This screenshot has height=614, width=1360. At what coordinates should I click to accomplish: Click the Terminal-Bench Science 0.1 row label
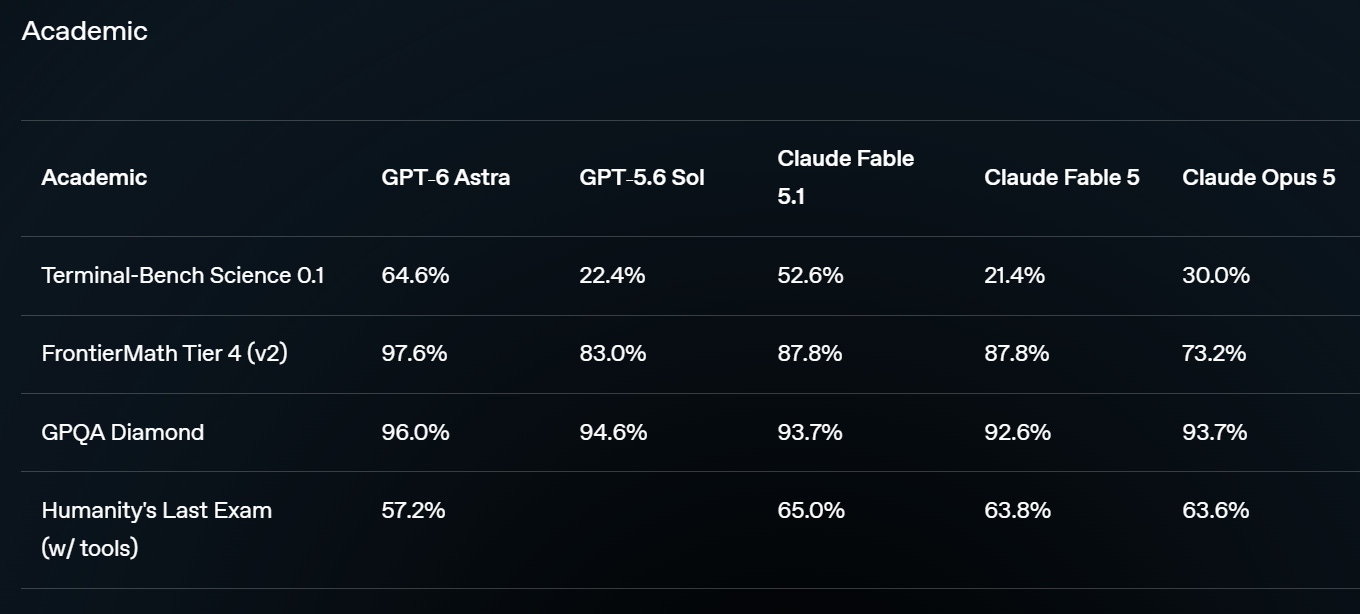(183, 275)
